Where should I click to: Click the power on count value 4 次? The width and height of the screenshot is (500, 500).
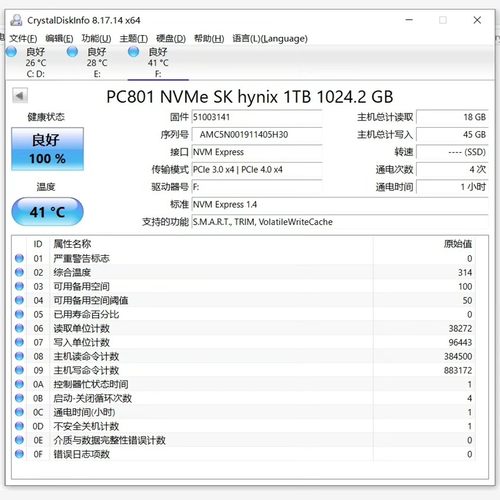coord(452,170)
